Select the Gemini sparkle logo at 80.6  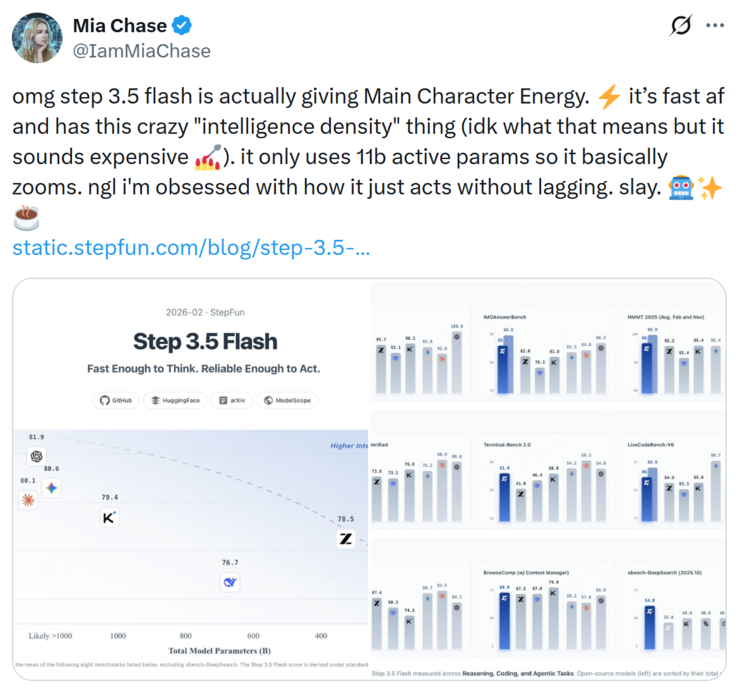(x=51, y=487)
